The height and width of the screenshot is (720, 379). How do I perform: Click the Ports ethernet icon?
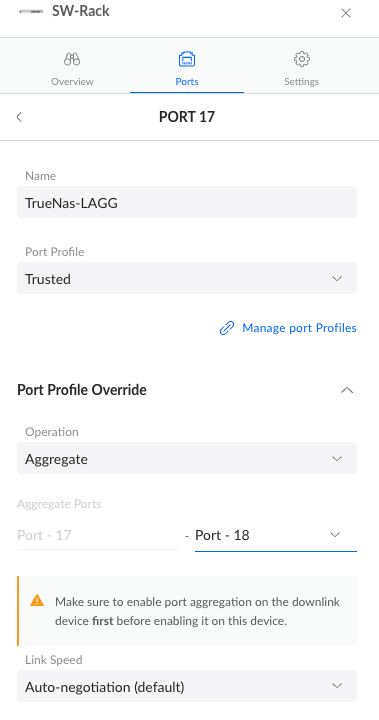point(187,59)
